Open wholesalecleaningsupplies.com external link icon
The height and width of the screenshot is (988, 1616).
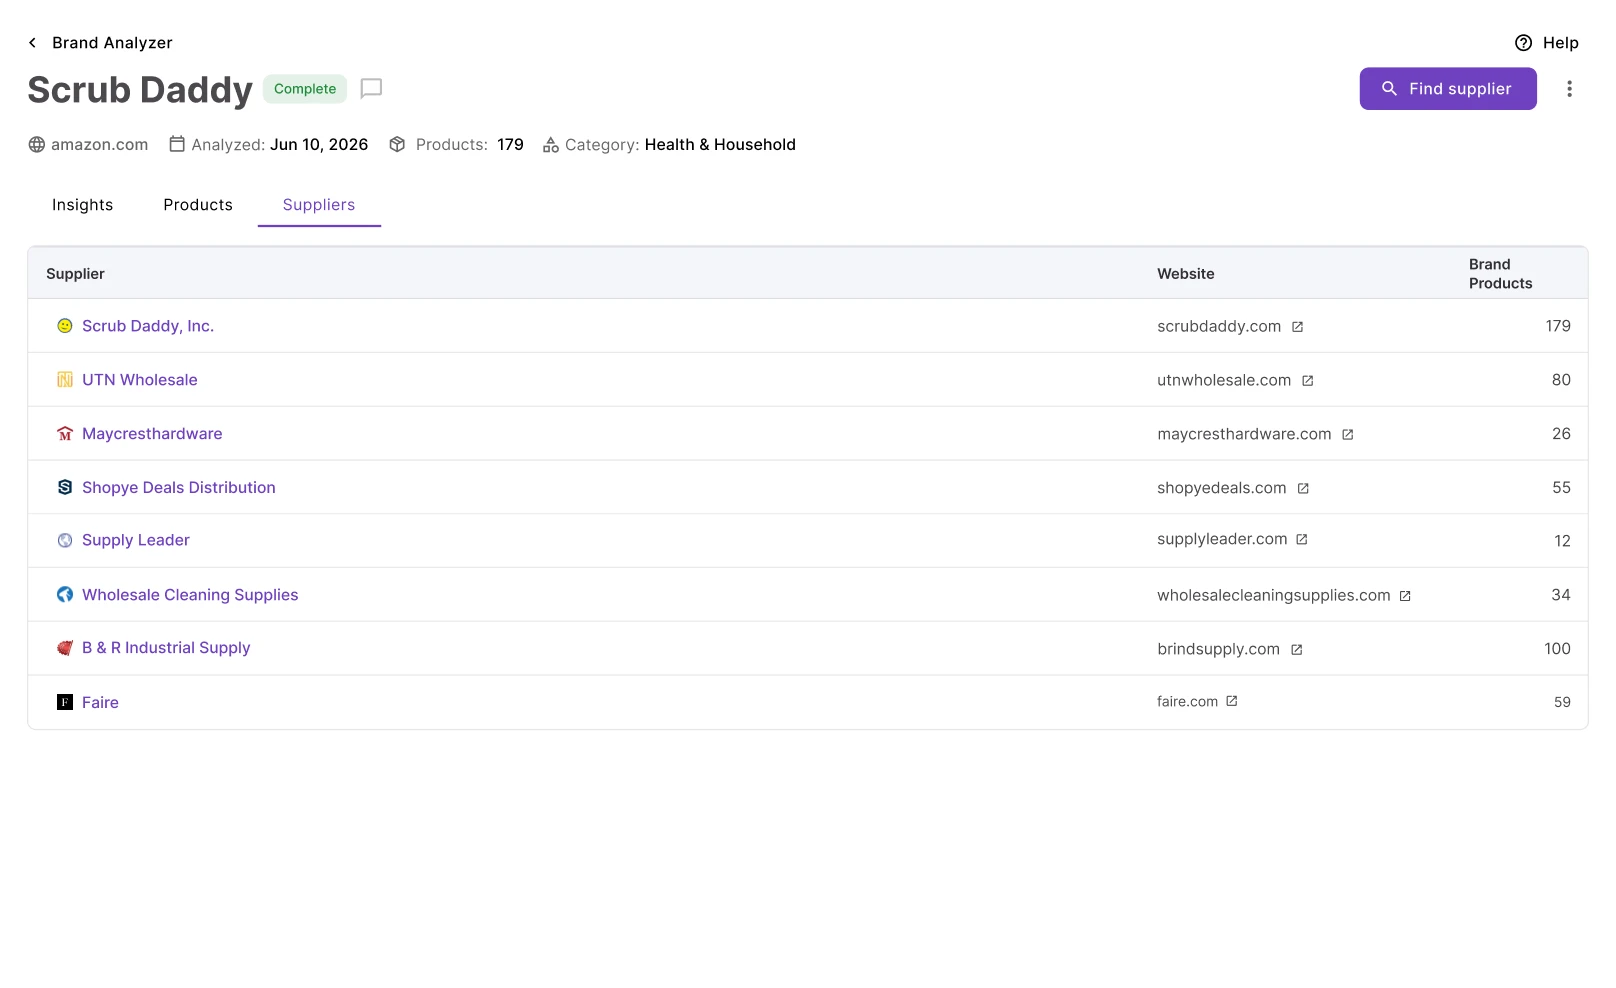[1405, 596]
